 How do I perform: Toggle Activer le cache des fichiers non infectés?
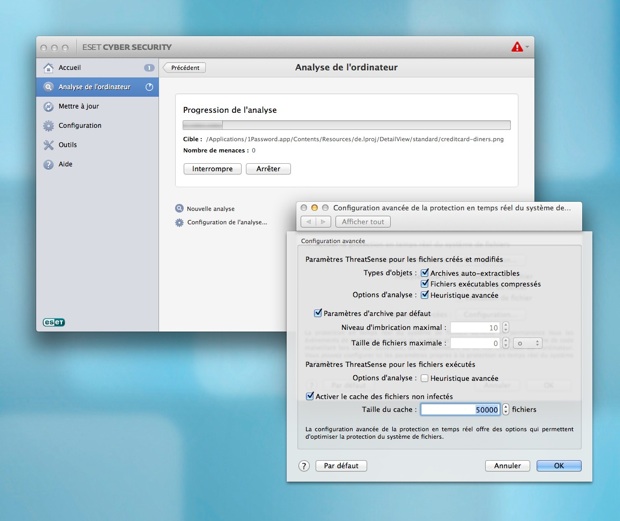(x=310, y=396)
